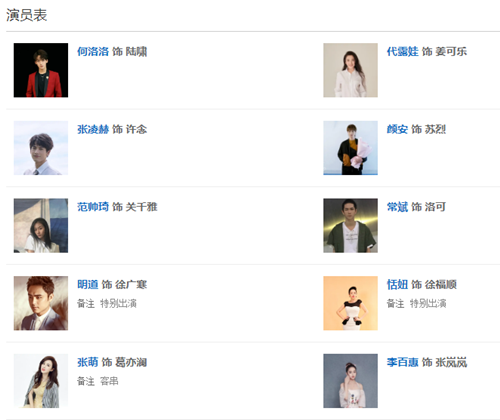Image resolution: width=500 pixels, height=420 pixels.
Task: Open actor link 张萌
Action: 88,362
